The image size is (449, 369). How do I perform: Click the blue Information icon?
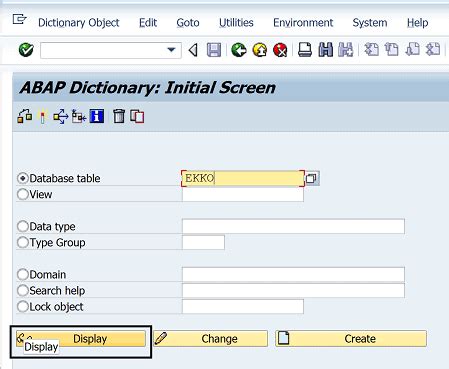point(97,116)
